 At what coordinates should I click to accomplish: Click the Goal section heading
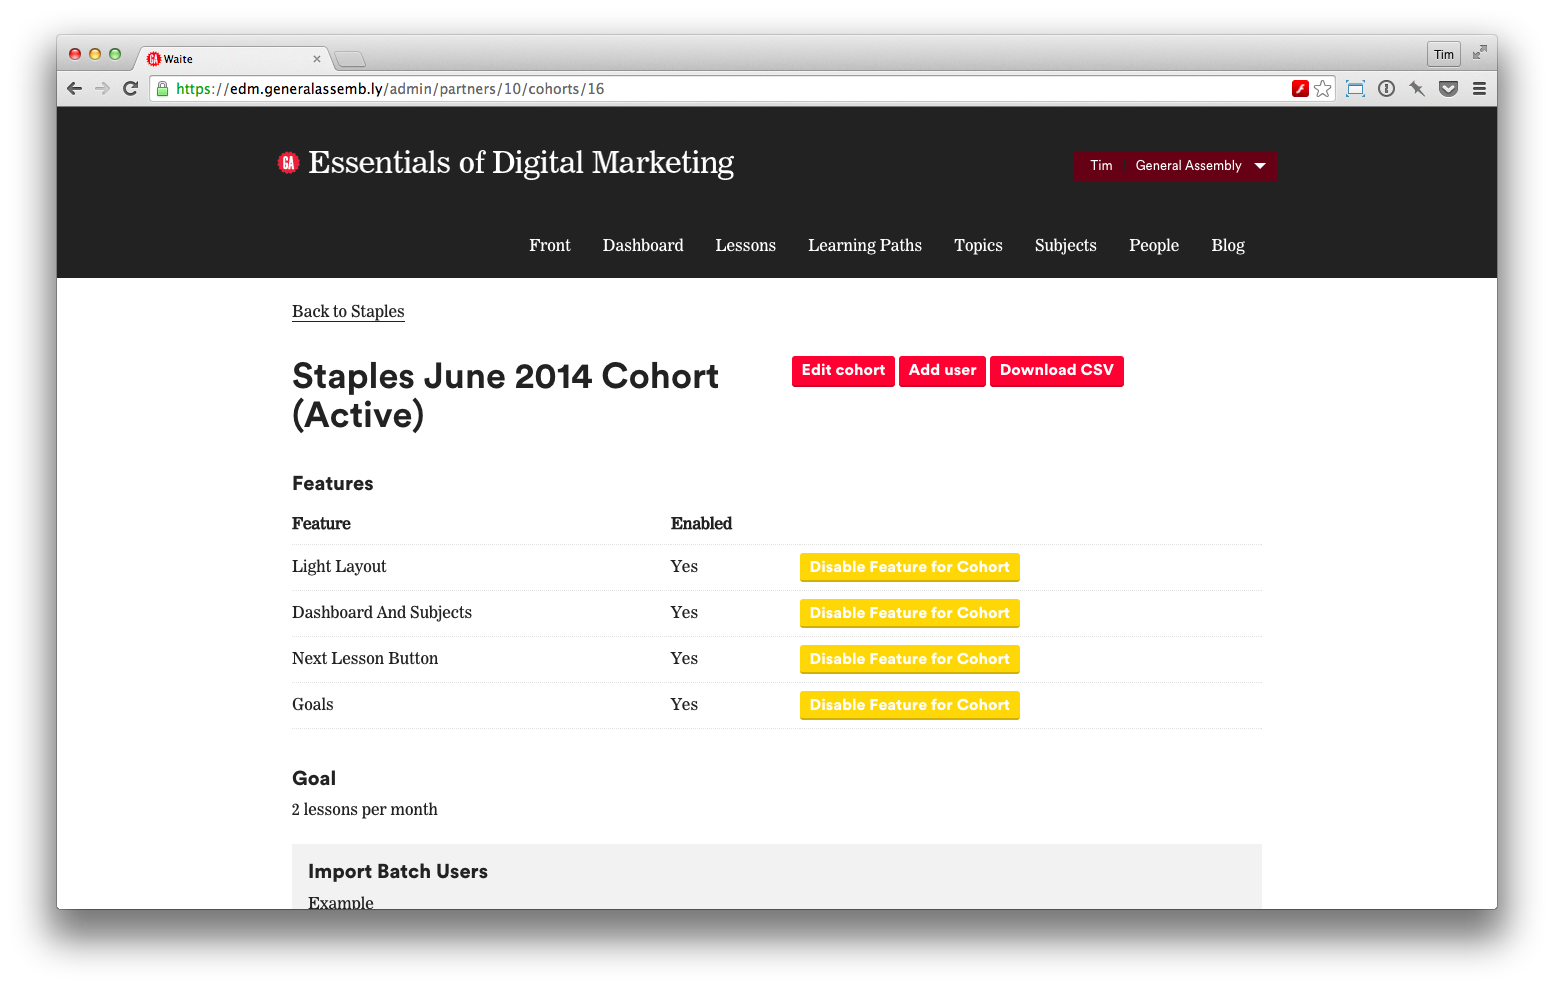coord(314,778)
